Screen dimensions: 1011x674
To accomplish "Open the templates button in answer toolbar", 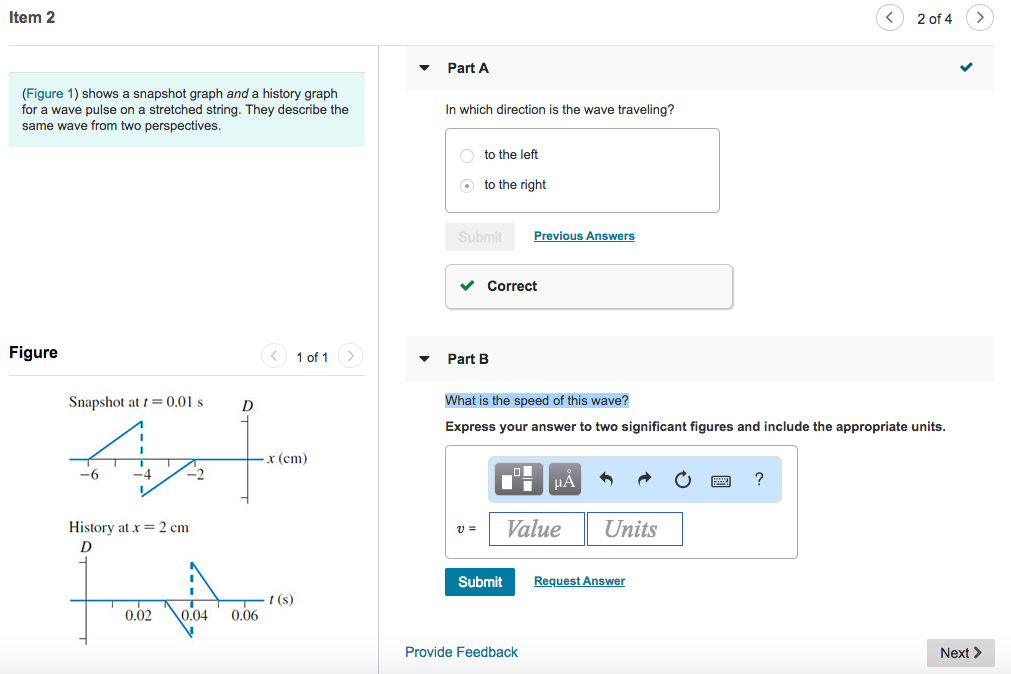I will coord(518,479).
